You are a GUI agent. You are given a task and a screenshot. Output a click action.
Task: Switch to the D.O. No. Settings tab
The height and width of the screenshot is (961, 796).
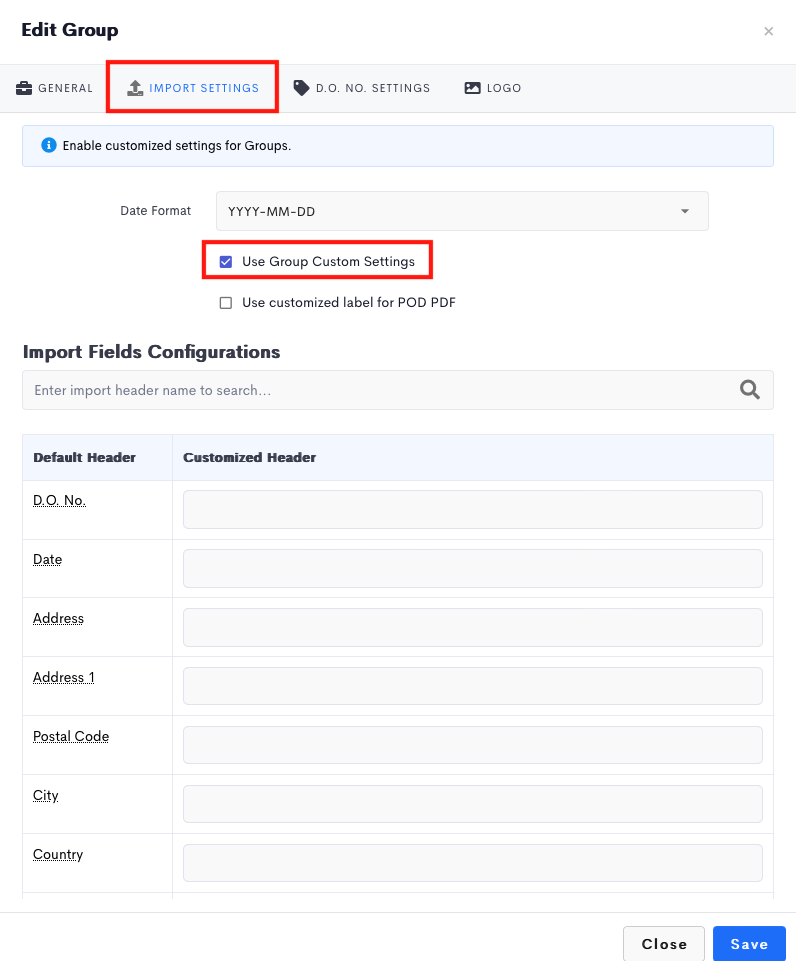362,88
